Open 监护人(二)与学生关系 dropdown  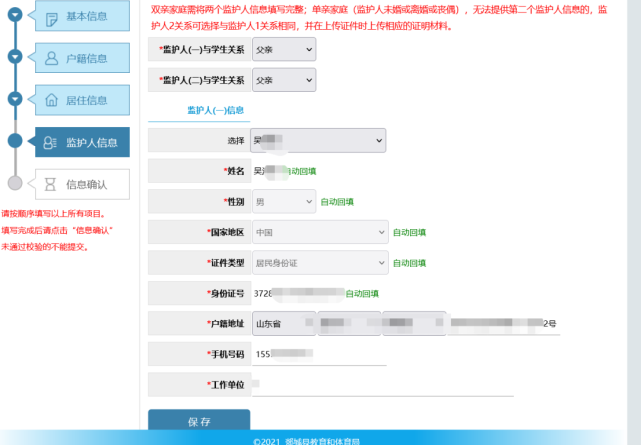point(284,80)
